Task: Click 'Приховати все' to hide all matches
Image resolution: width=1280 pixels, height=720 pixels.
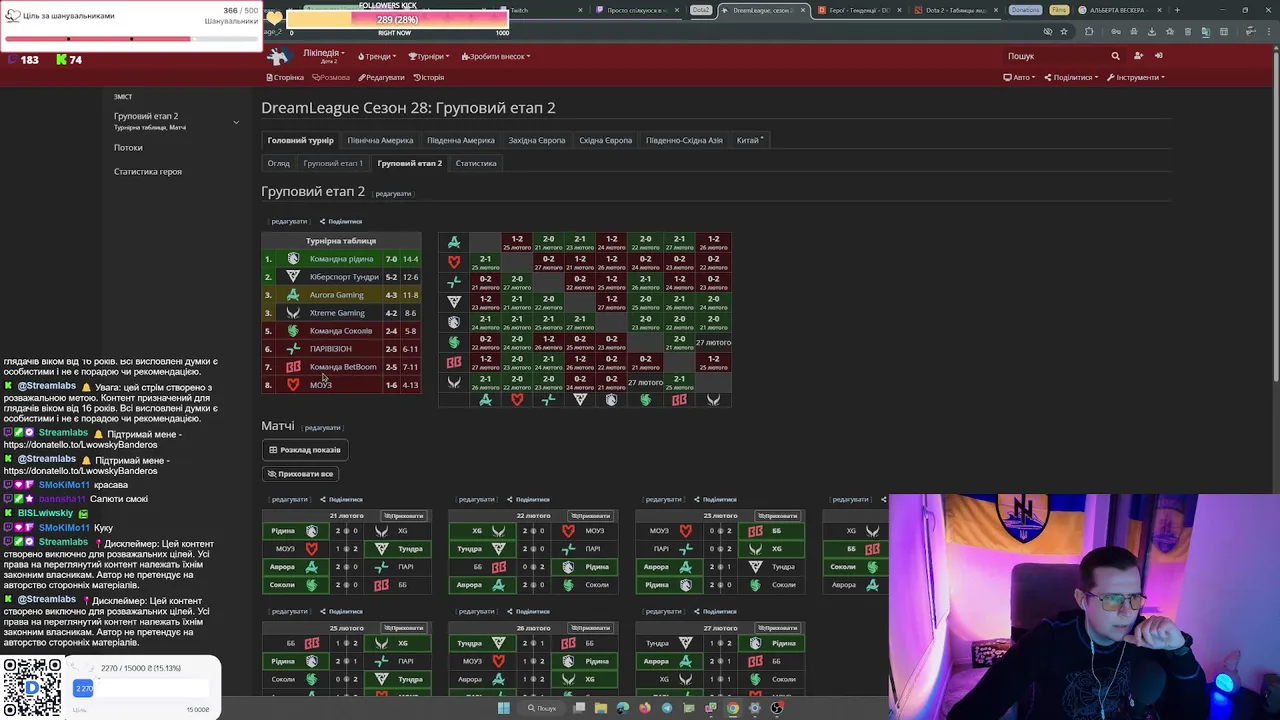Action: pos(300,474)
